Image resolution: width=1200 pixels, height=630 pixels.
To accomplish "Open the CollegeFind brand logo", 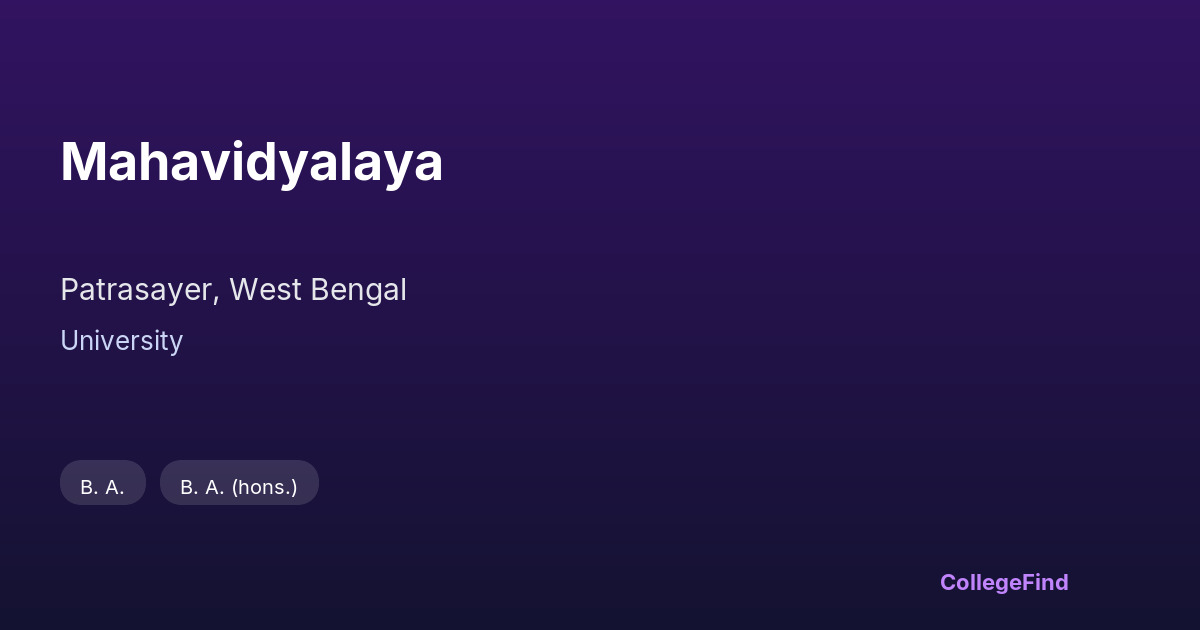I will [1003, 582].
